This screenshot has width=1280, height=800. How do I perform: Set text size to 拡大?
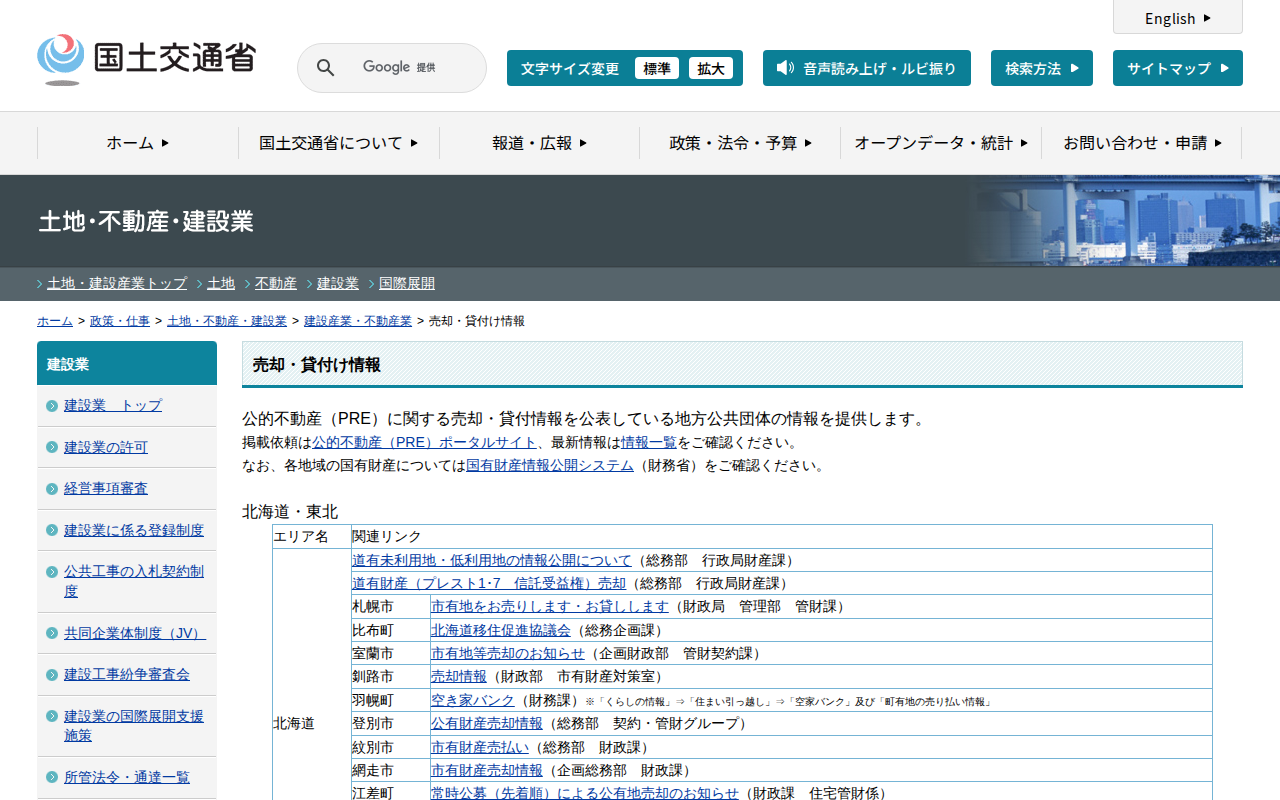[x=711, y=68]
